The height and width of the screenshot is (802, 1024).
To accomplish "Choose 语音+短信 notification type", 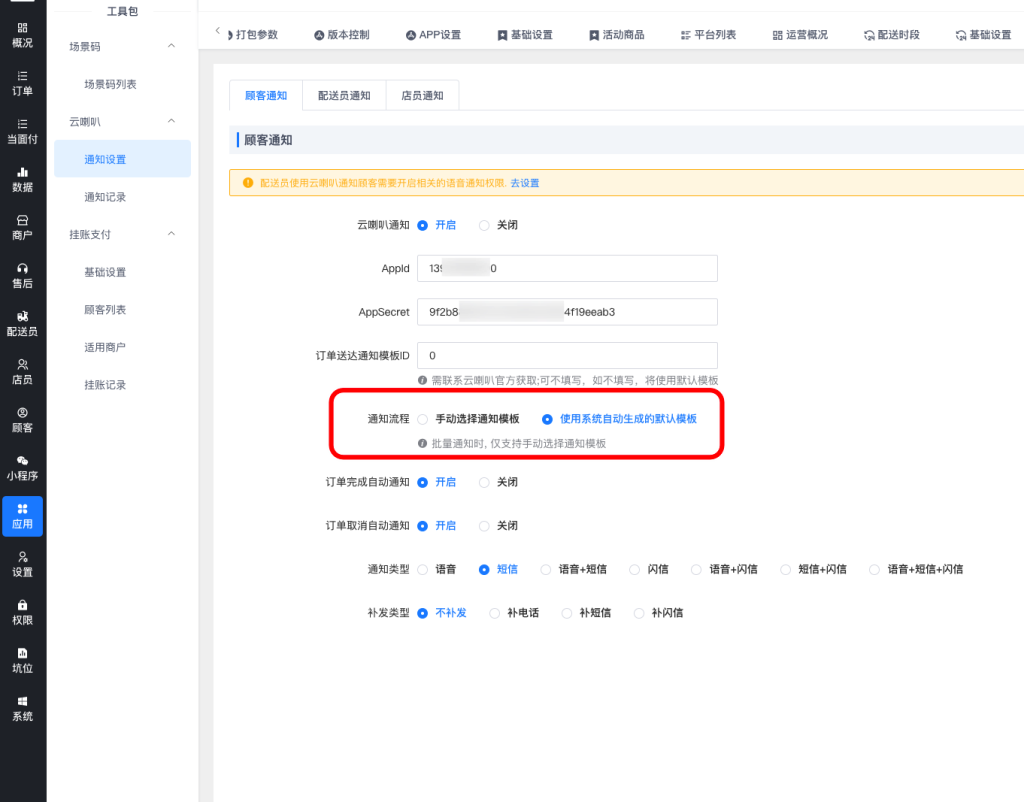I will (x=546, y=569).
